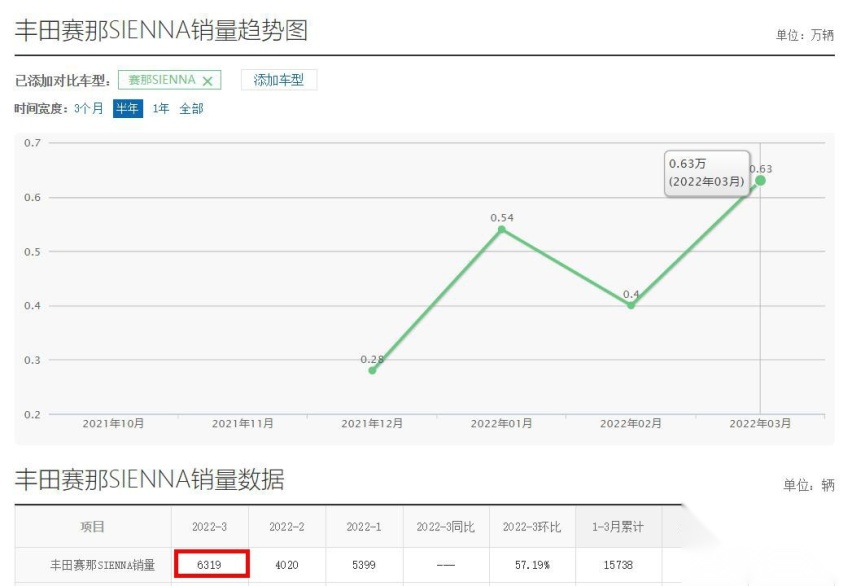Click the 2022-3环比 column header
The image size is (852, 586).
click(x=532, y=527)
